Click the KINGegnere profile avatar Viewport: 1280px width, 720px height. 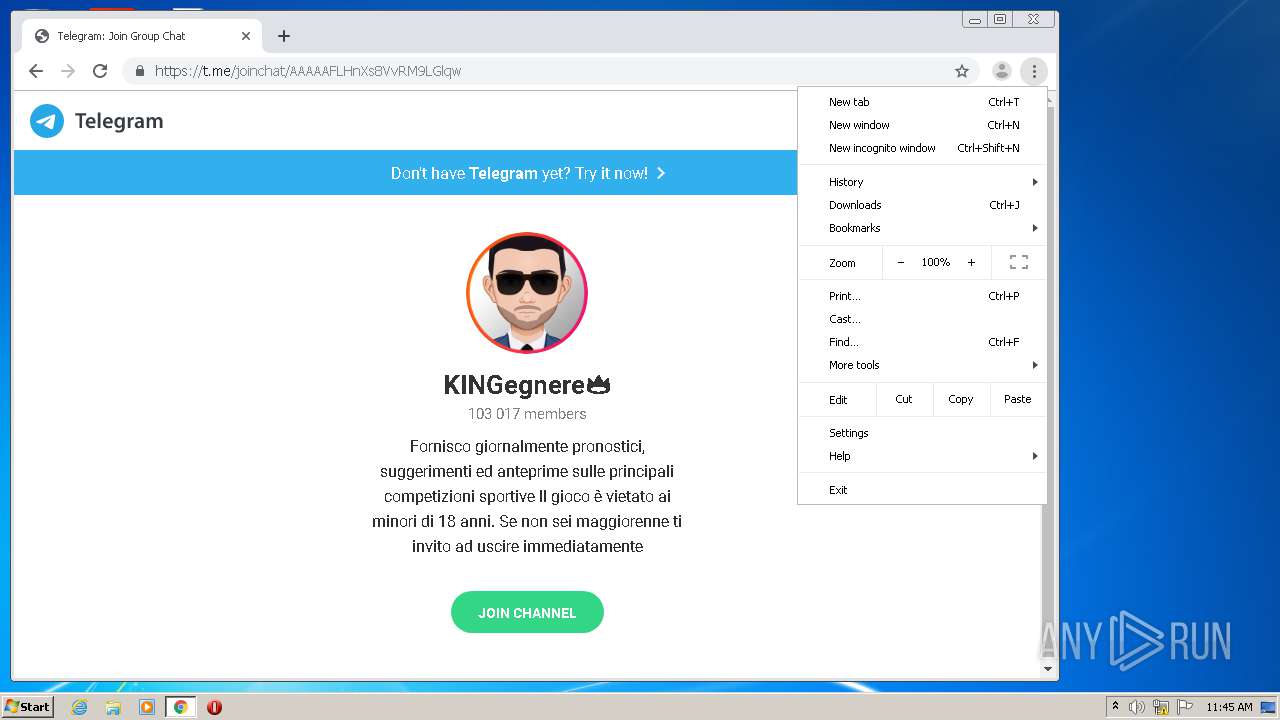(x=527, y=293)
